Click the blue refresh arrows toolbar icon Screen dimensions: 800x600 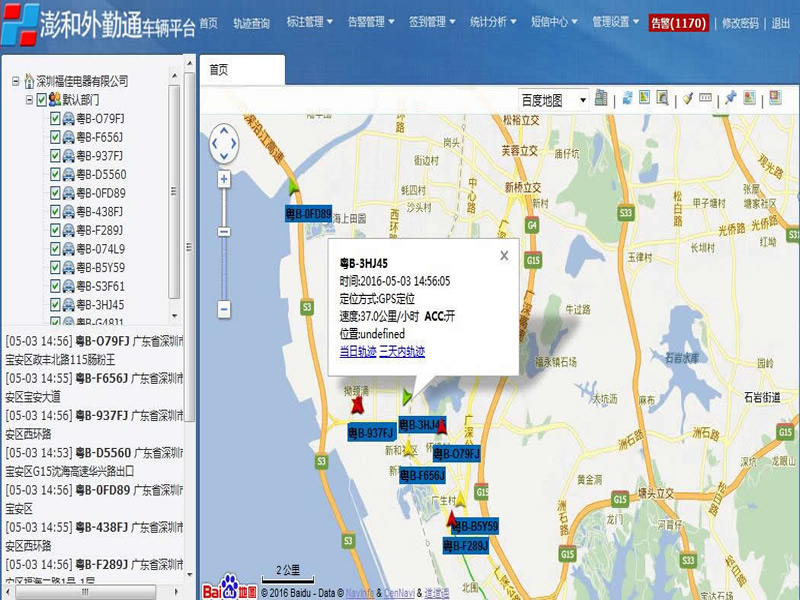(628, 97)
